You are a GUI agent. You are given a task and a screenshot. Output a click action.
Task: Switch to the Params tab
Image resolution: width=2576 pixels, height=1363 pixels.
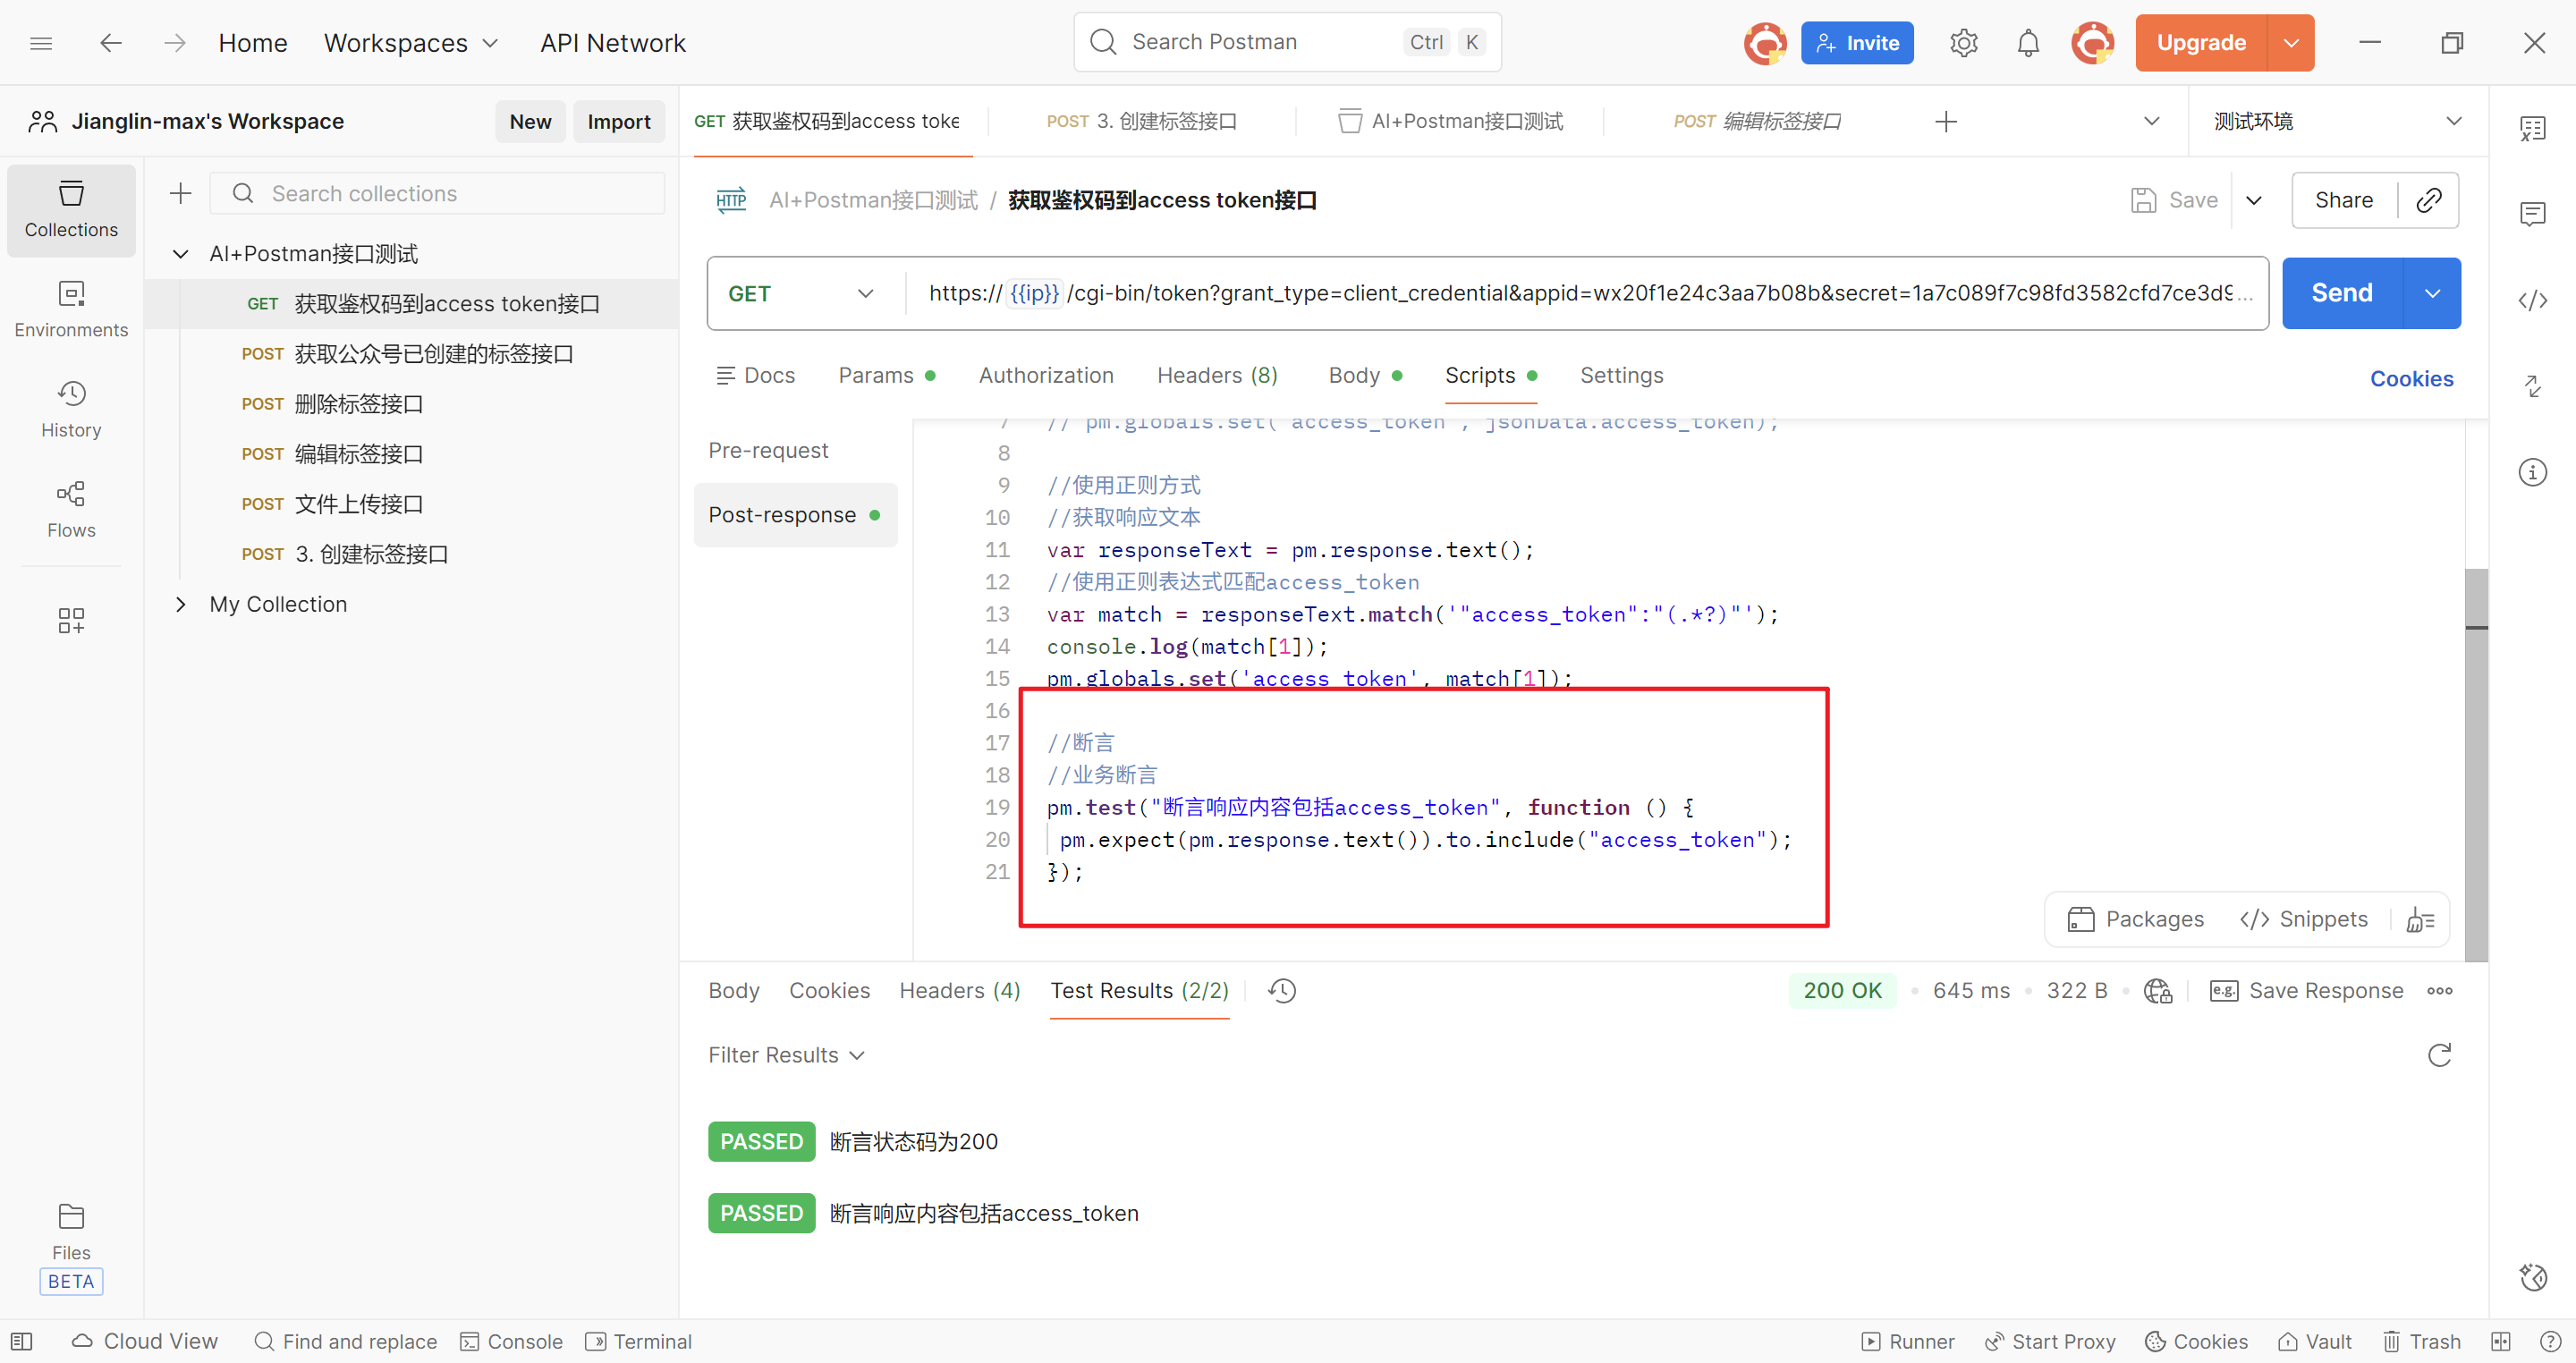(x=886, y=375)
